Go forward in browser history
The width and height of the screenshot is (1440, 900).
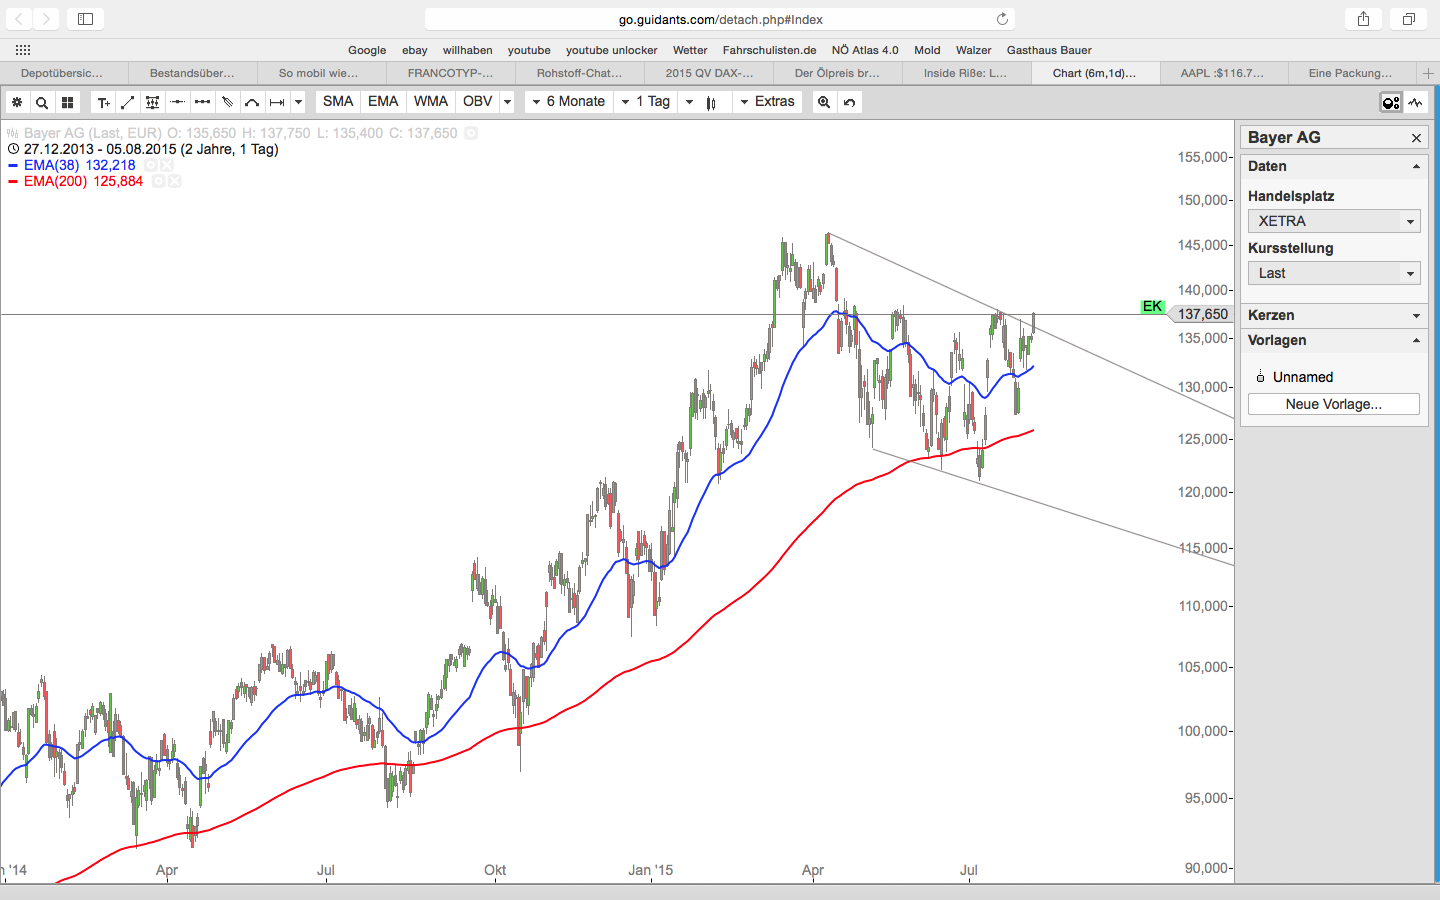click(47, 19)
